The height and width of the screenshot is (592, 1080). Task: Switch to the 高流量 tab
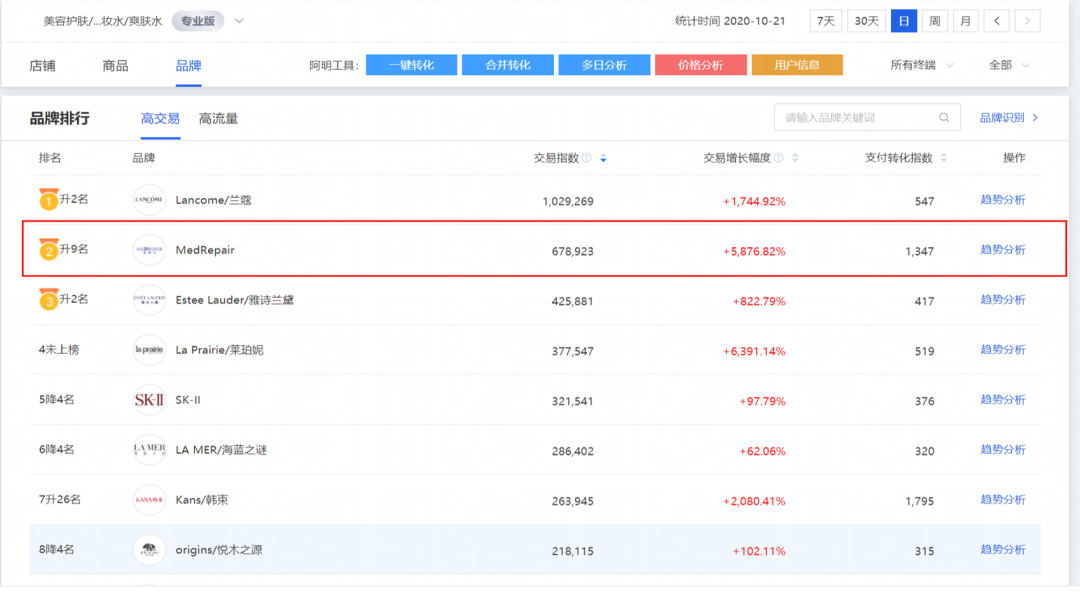(218, 119)
